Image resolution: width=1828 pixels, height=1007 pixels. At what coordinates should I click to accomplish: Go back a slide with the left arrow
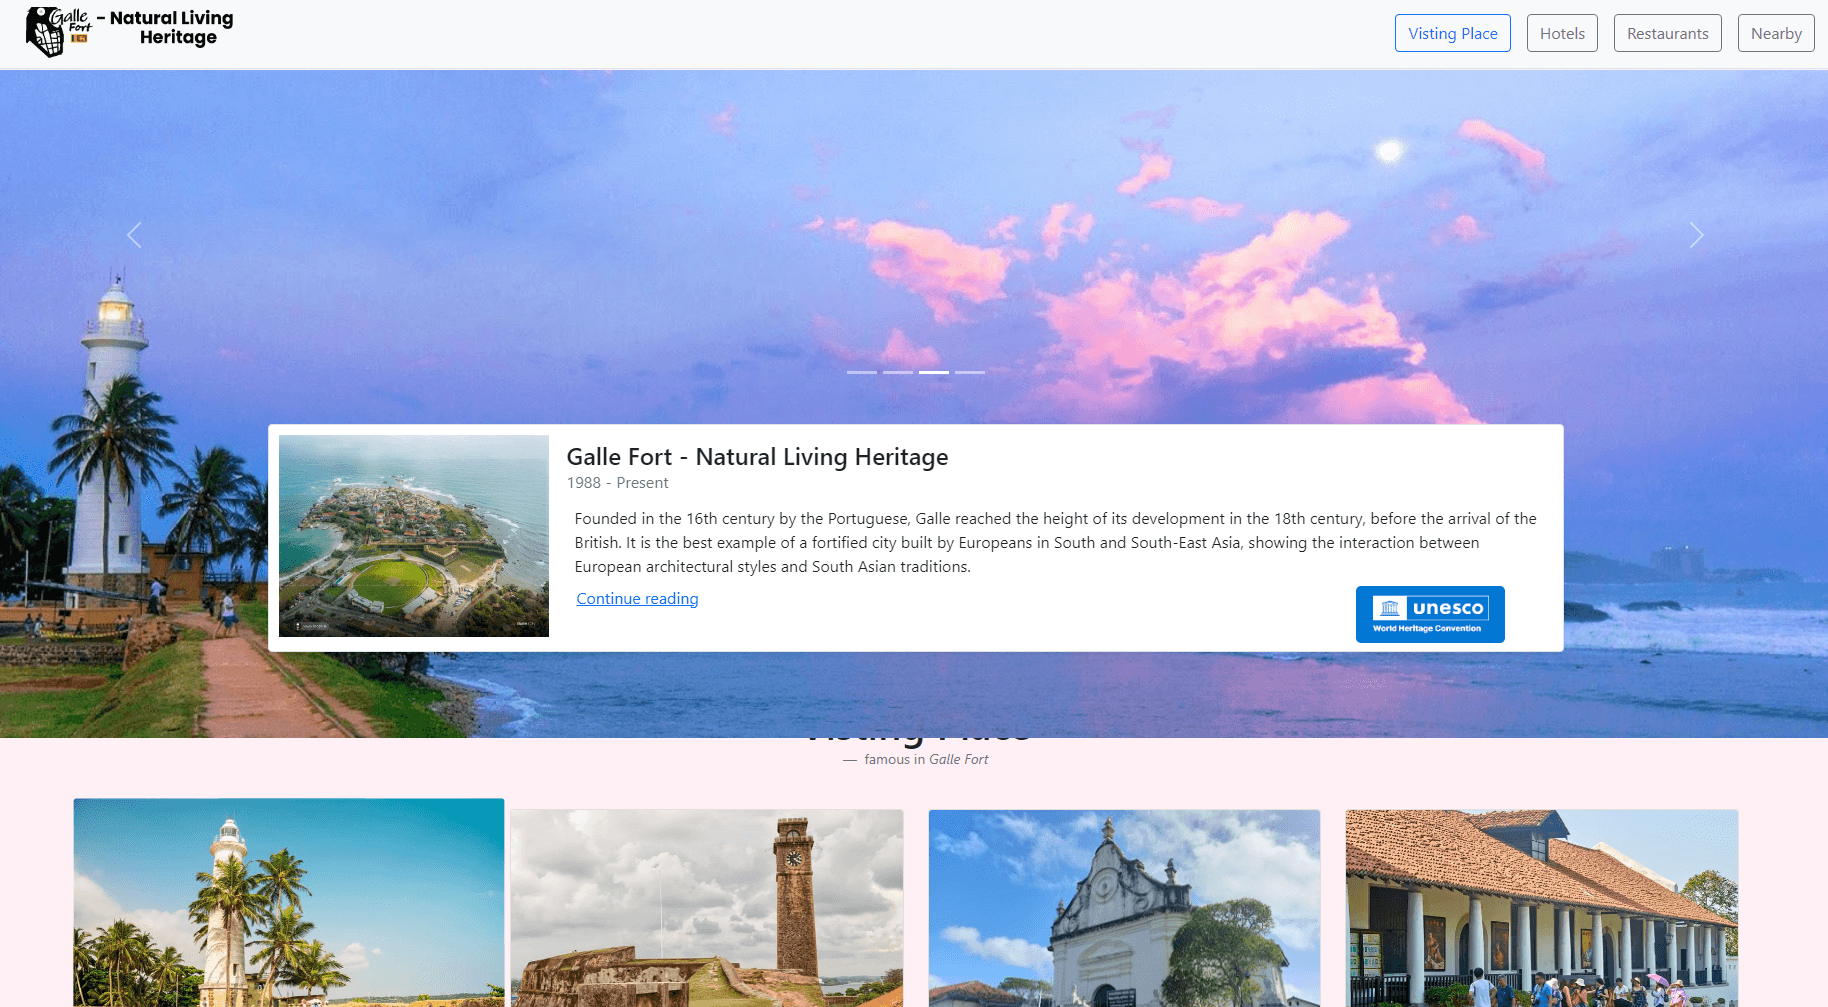pos(134,235)
